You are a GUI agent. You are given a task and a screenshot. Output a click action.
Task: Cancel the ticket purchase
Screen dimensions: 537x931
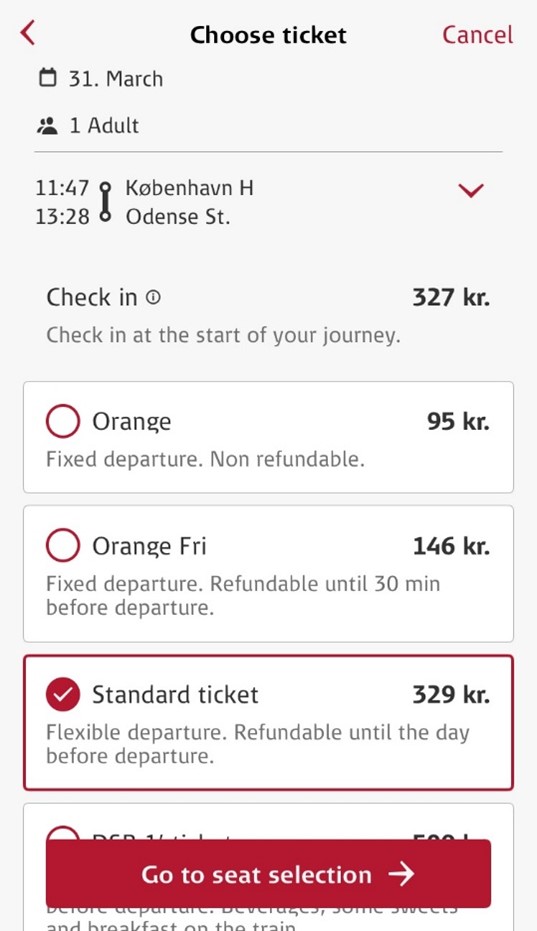[478, 34]
